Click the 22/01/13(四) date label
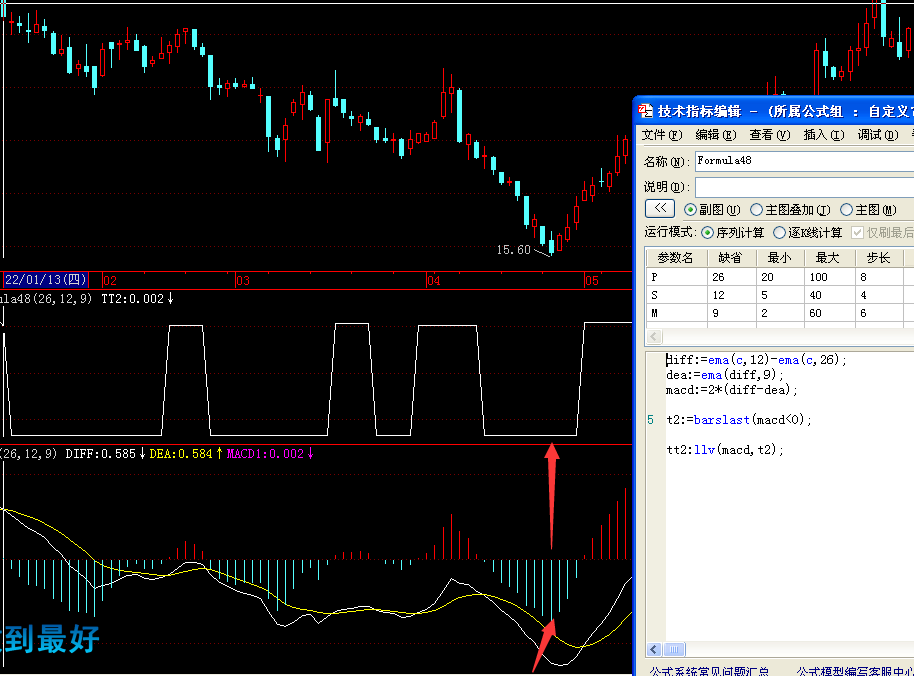 (x=45, y=280)
